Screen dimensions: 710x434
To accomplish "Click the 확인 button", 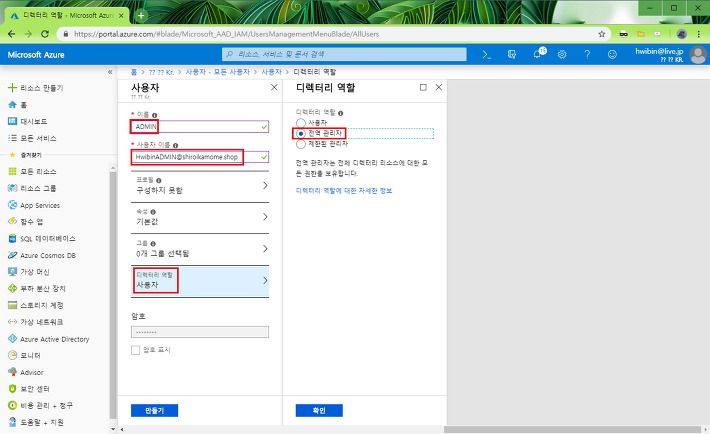I will coord(319,410).
